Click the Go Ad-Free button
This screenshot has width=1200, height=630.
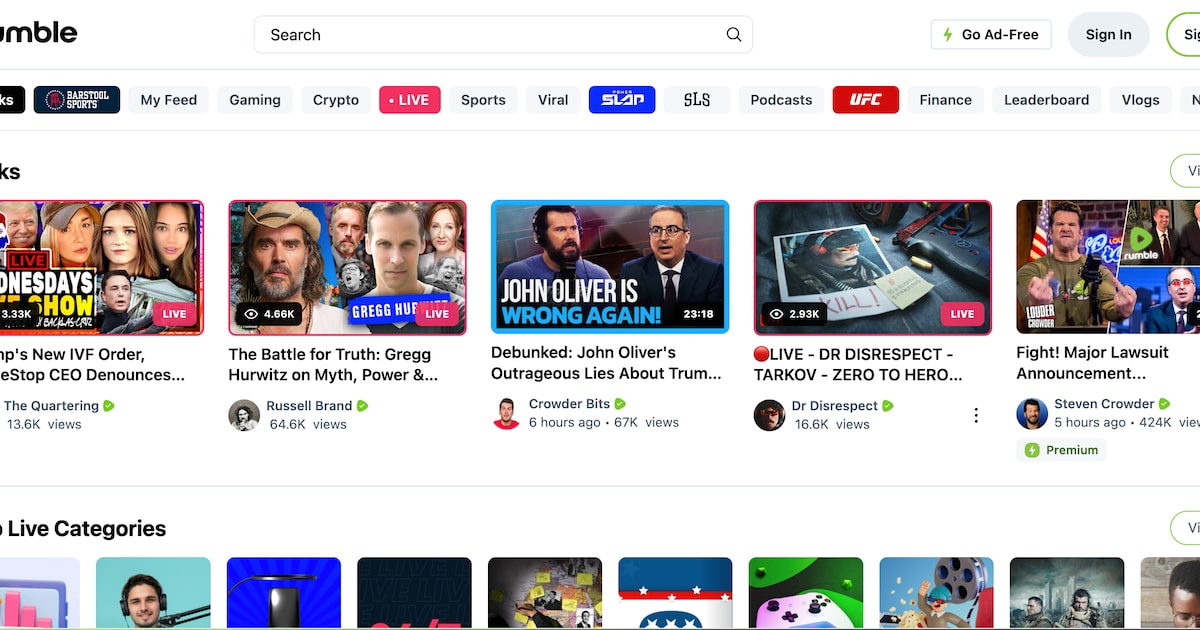(991, 34)
